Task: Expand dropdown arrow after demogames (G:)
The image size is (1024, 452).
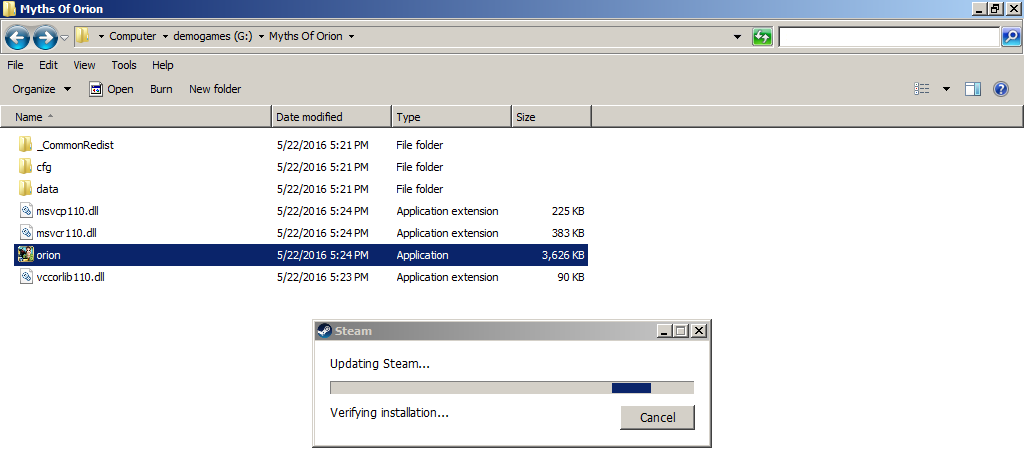Action: tap(261, 37)
